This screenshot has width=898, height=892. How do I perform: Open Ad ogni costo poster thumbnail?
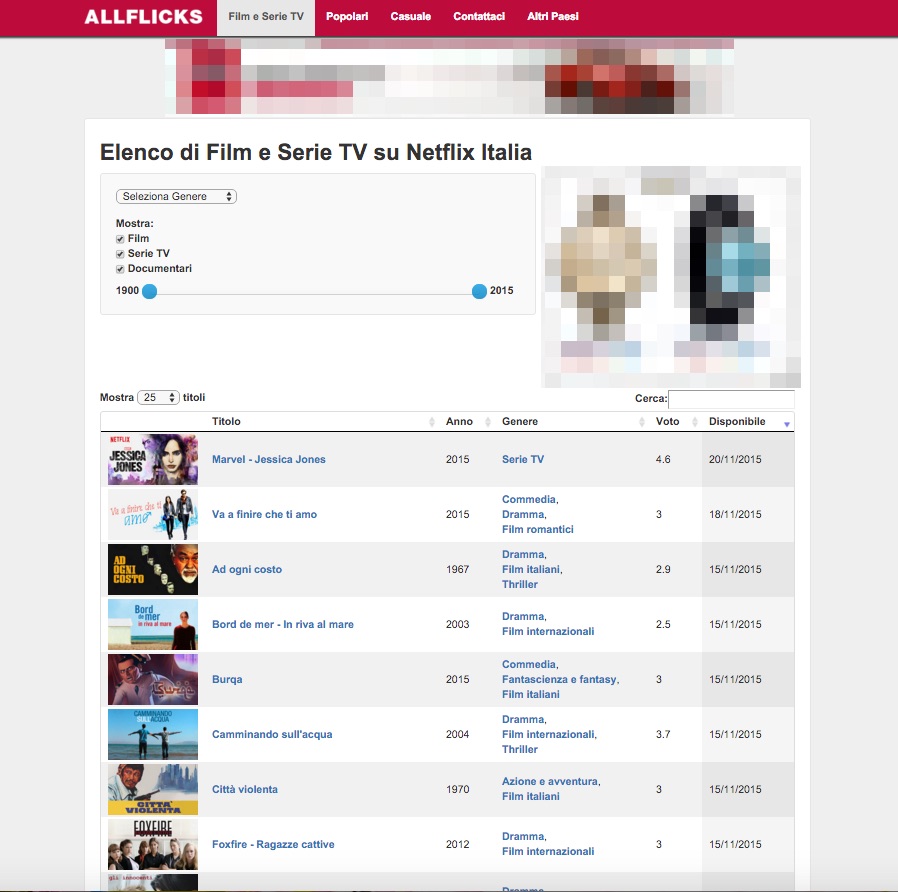[153, 569]
